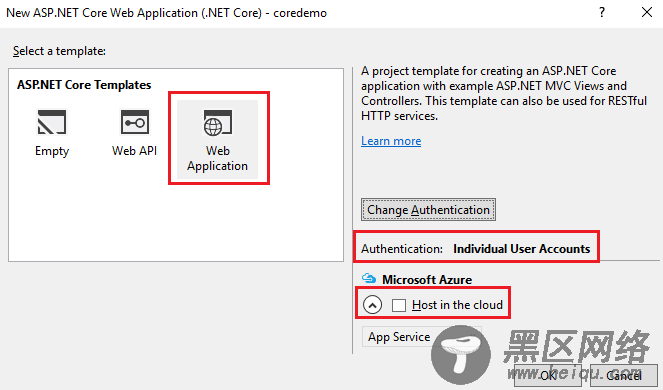Image resolution: width=663 pixels, height=390 pixels.
Task: Open the App Service dropdown
Action: tap(422, 337)
